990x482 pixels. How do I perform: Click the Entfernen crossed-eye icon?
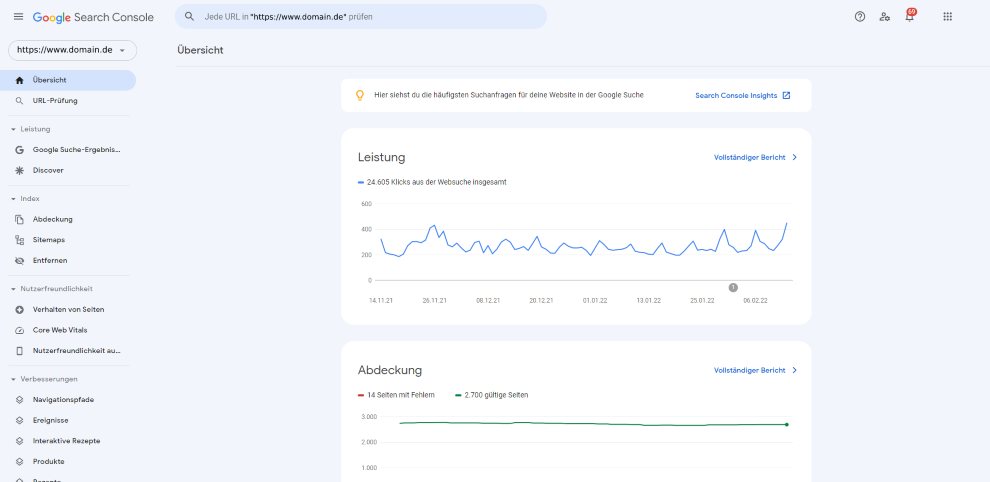20,260
